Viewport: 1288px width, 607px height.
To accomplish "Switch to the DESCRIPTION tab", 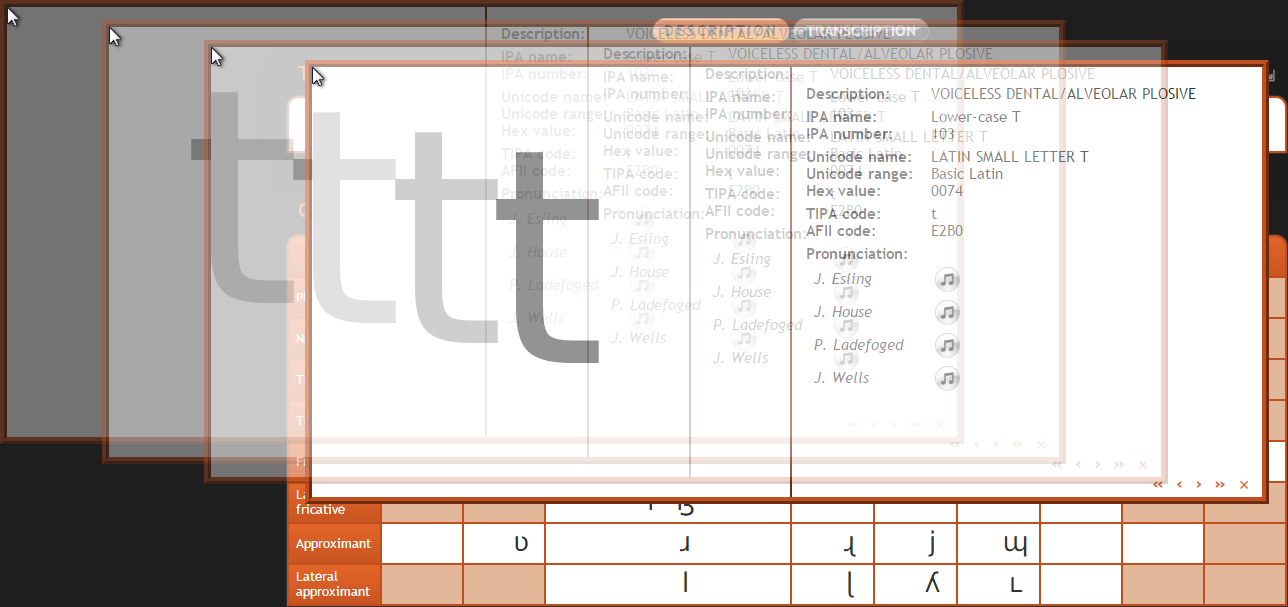I will tap(720, 31).
